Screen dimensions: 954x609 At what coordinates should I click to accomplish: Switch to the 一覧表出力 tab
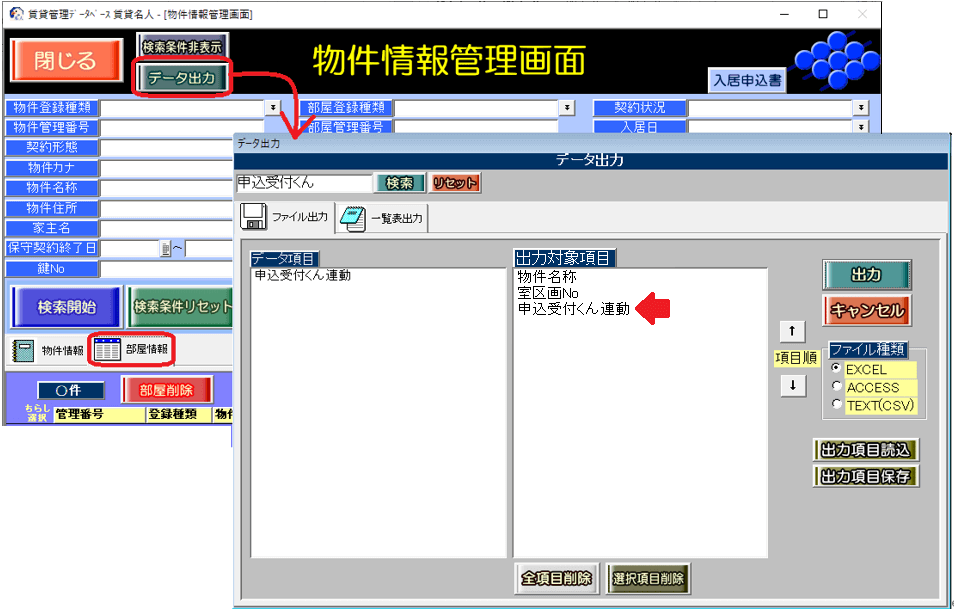point(384,218)
